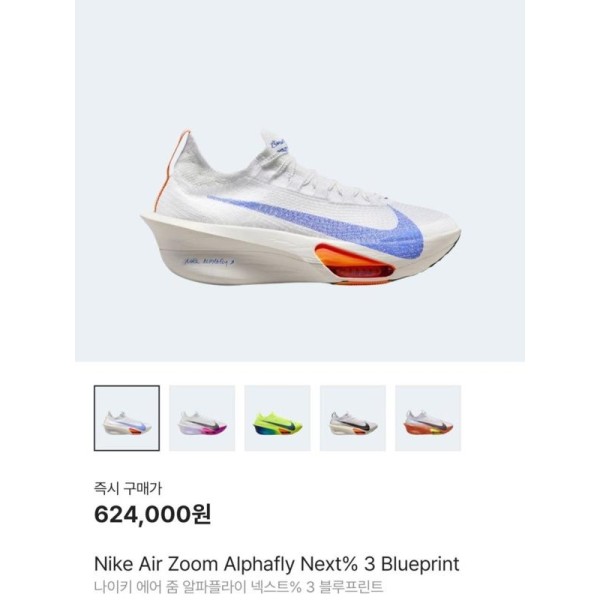This screenshot has height=600, width=600.
Task: Pick the white and black swoosh thumbnail
Action: pos(353,418)
